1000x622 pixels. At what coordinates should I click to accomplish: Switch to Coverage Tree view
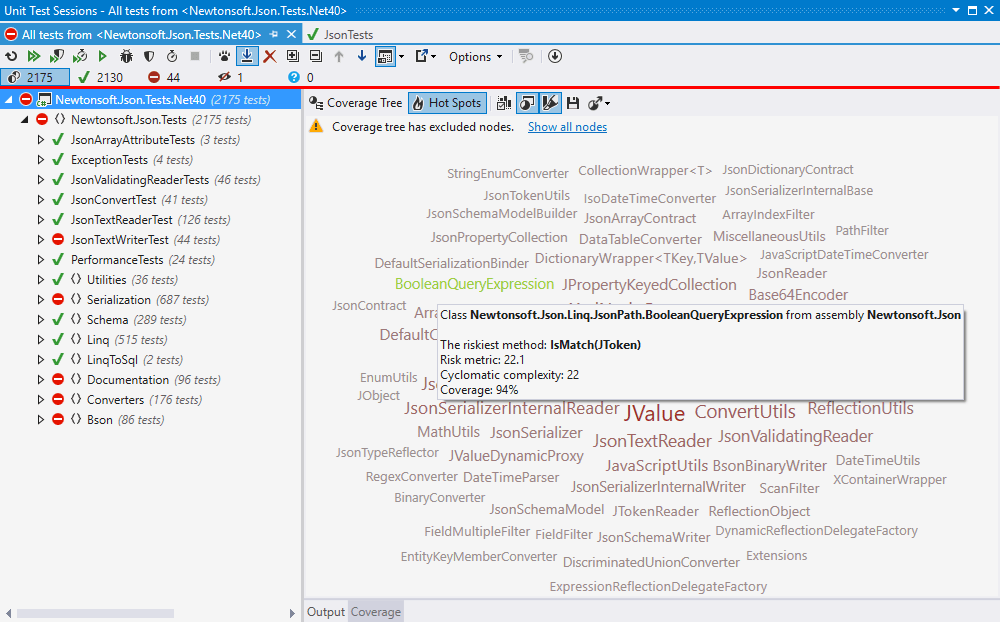356,103
